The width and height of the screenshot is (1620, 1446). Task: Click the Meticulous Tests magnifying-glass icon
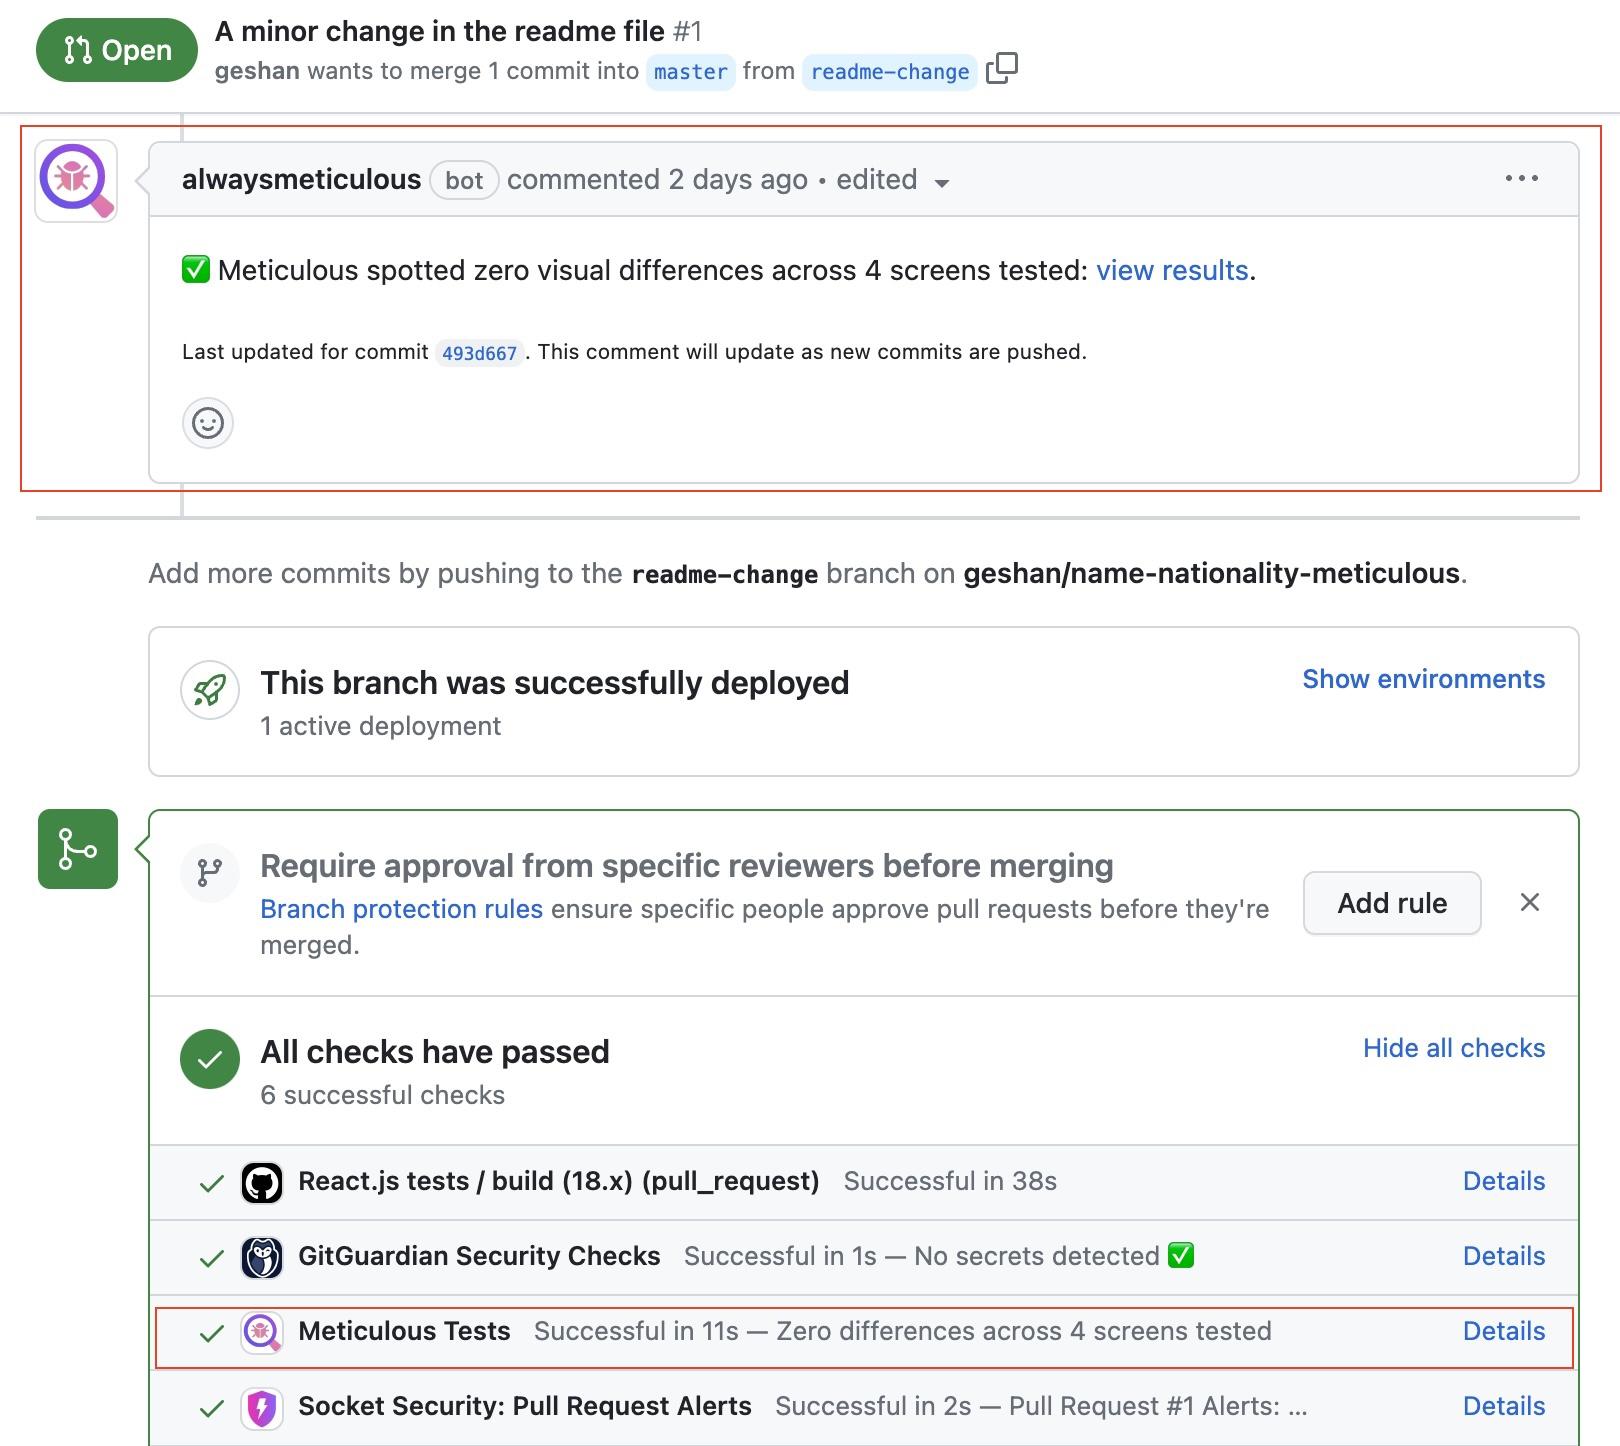coord(262,1331)
